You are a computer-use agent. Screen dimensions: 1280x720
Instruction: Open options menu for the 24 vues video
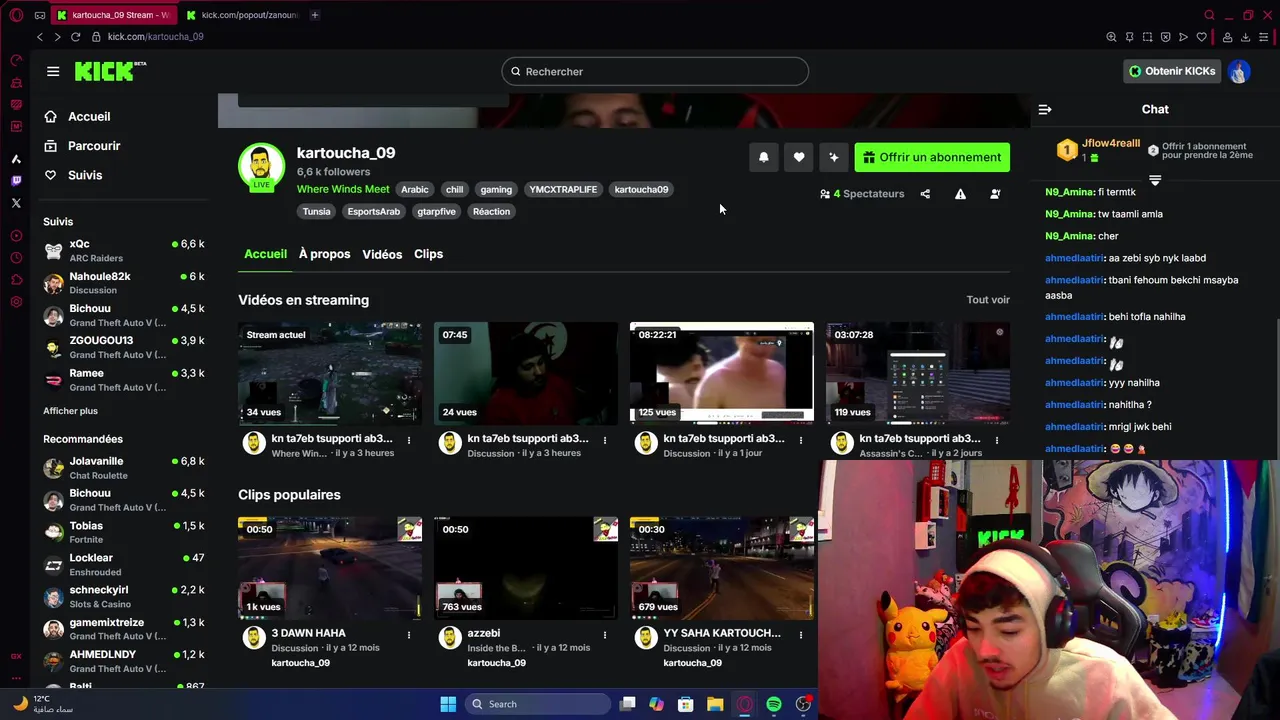tap(604, 440)
